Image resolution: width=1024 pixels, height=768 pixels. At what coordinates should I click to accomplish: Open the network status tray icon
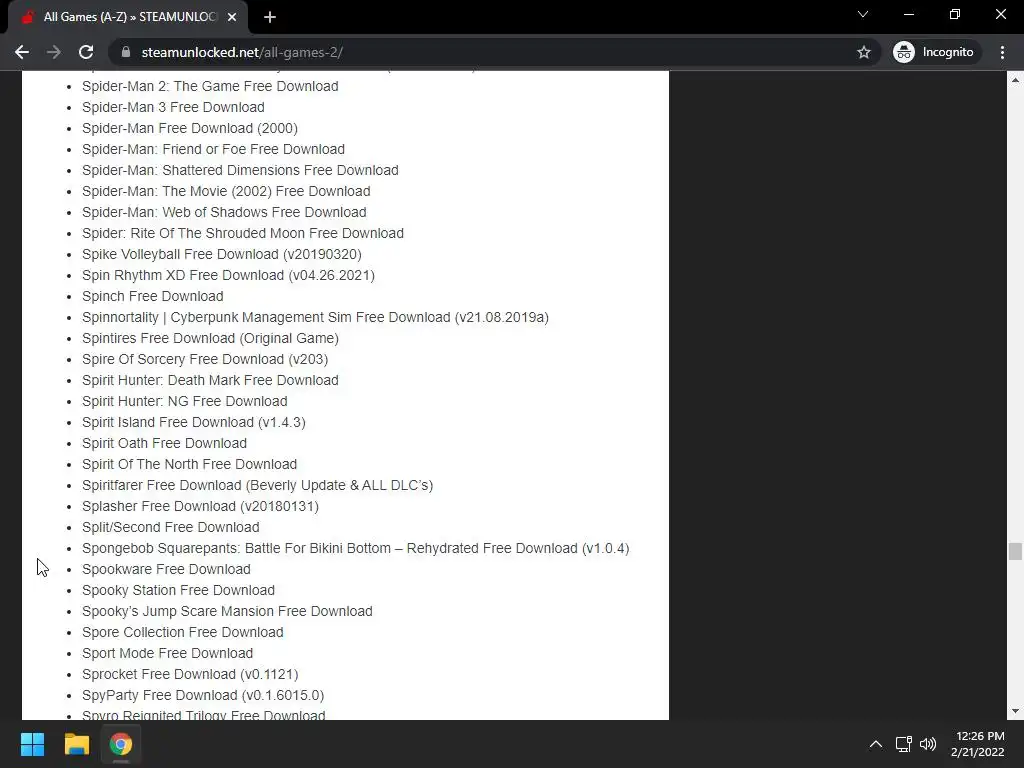click(904, 744)
